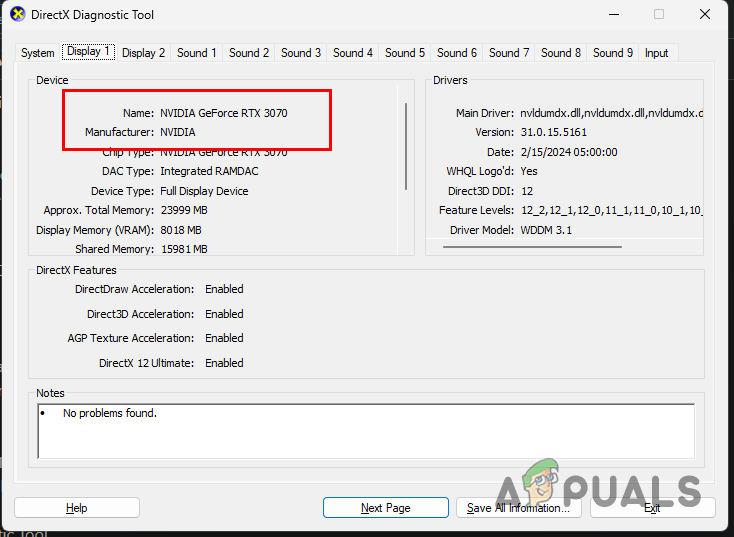Select the Sound 8 tab
Screen dimensions: 734x537
(560, 53)
